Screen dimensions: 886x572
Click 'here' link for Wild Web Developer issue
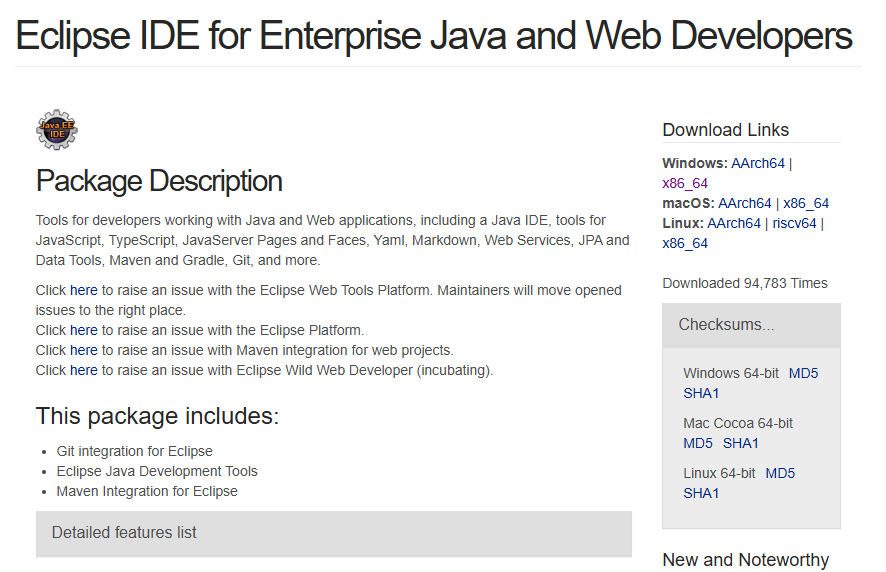click(x=84, y=370)
